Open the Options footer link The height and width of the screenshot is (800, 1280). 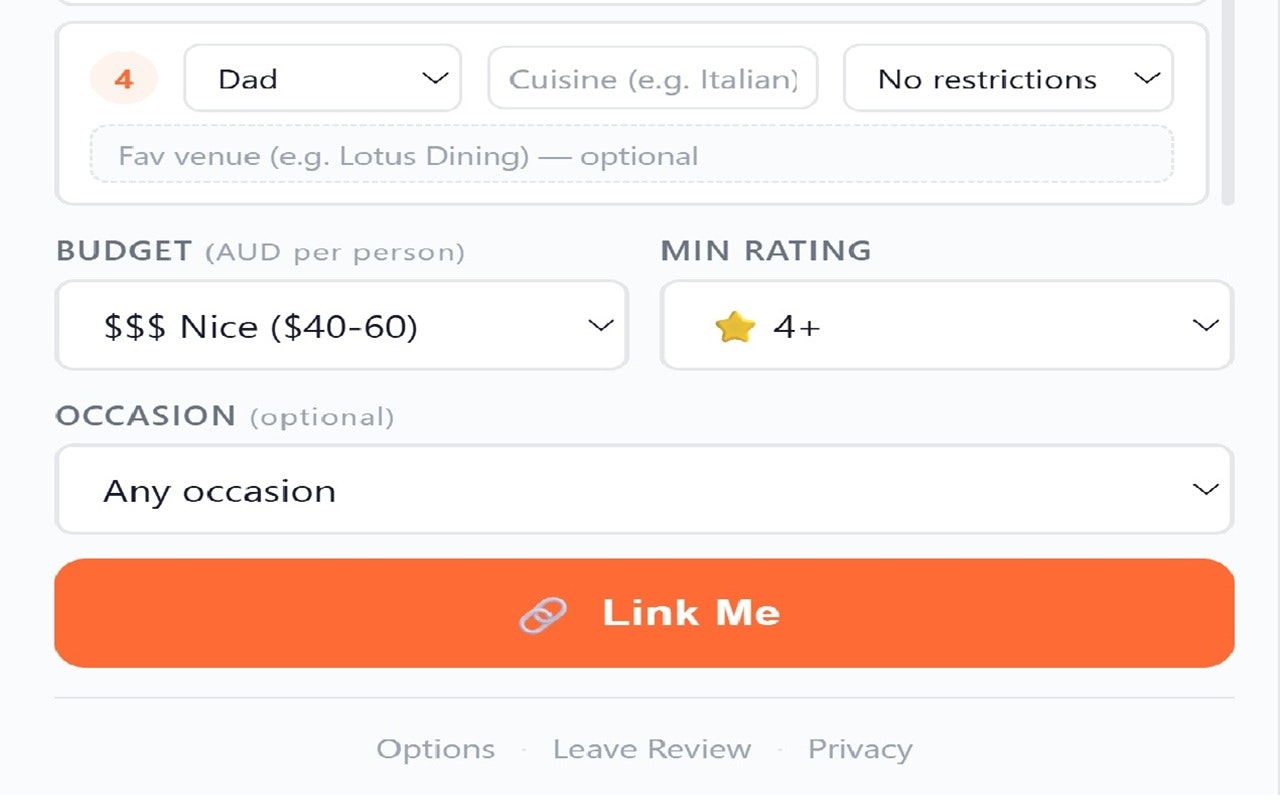pos(435,749)
